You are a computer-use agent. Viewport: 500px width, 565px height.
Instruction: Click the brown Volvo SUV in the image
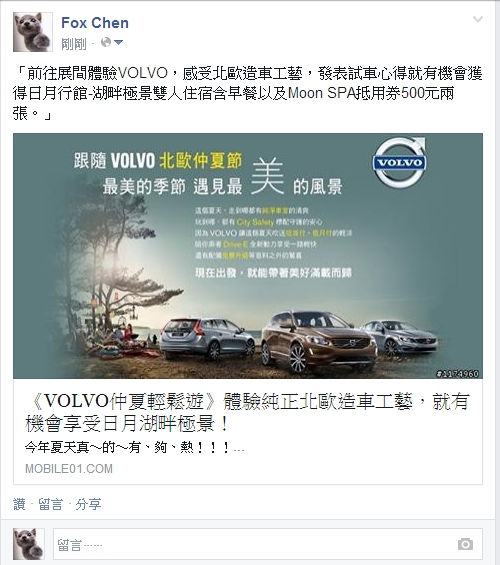pos(319,341)
